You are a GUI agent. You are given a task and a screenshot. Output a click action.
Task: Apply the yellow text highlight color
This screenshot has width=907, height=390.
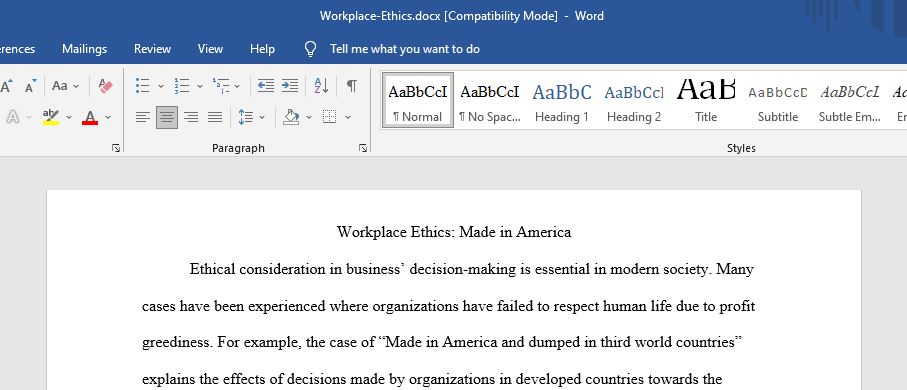[51, 117]
